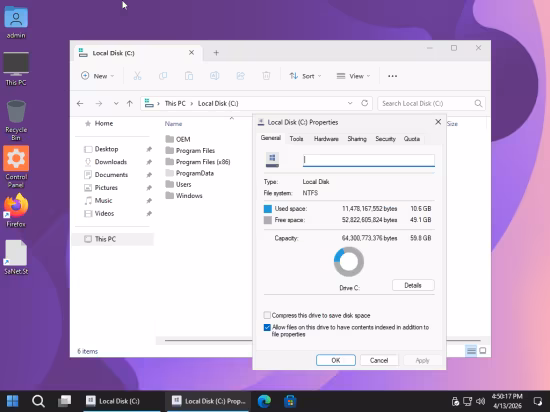This screenshot has height=412, width=550.
Task: Select the Users folder
Action: (179, 184)
